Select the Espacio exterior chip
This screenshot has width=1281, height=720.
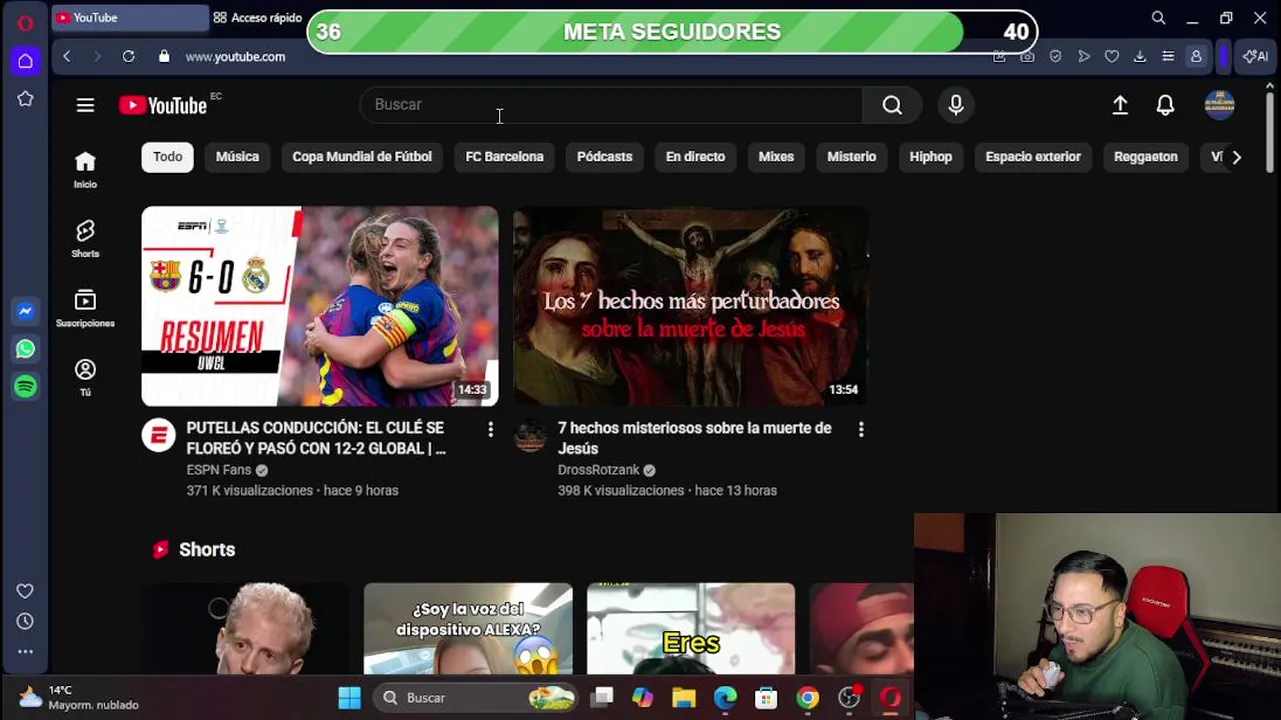pyautogui.click(x=1033, y=157)
